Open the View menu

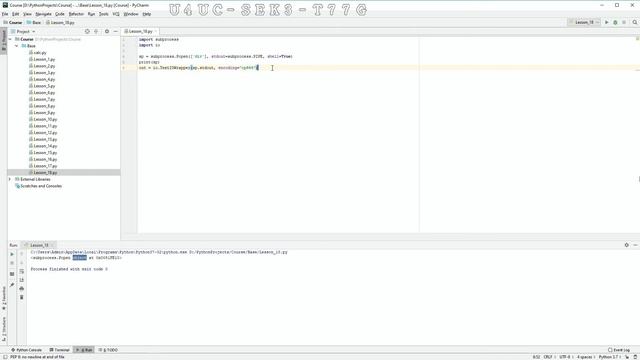[x=27, y=14]
